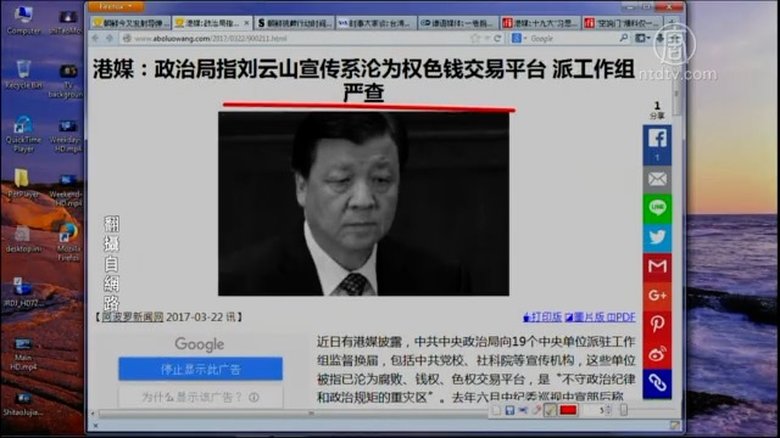The image size is (780, 438).
Task: Click the save icon in annotation toolbar
Action: [x=510, y=411]
